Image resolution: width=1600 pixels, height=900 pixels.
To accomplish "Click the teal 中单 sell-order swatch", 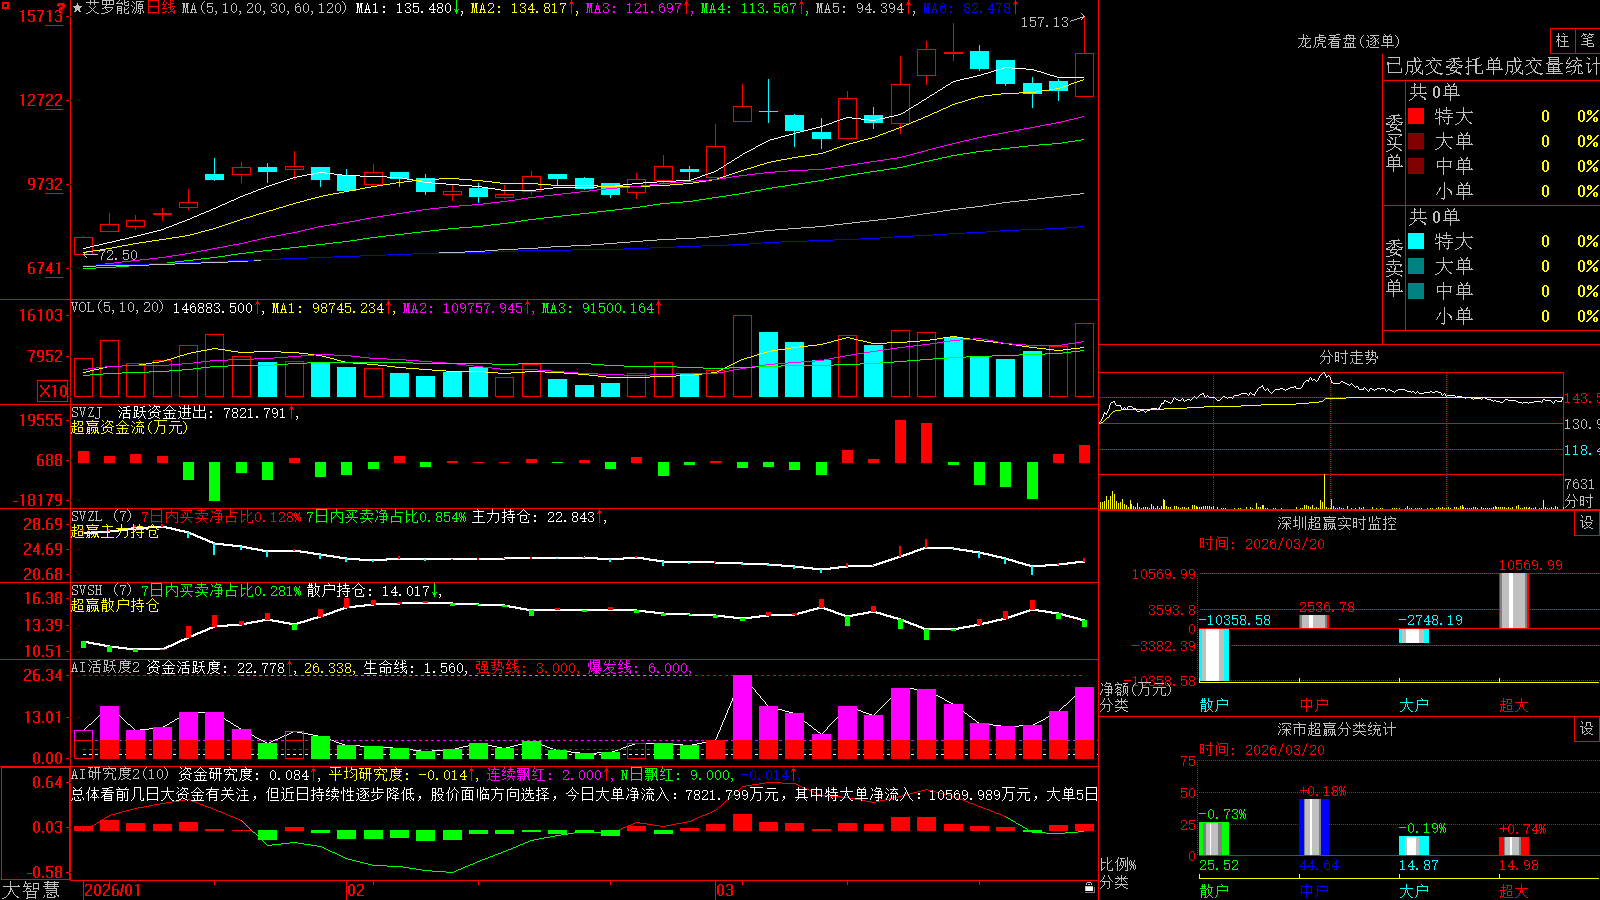I will click(x=1416, y=291).
